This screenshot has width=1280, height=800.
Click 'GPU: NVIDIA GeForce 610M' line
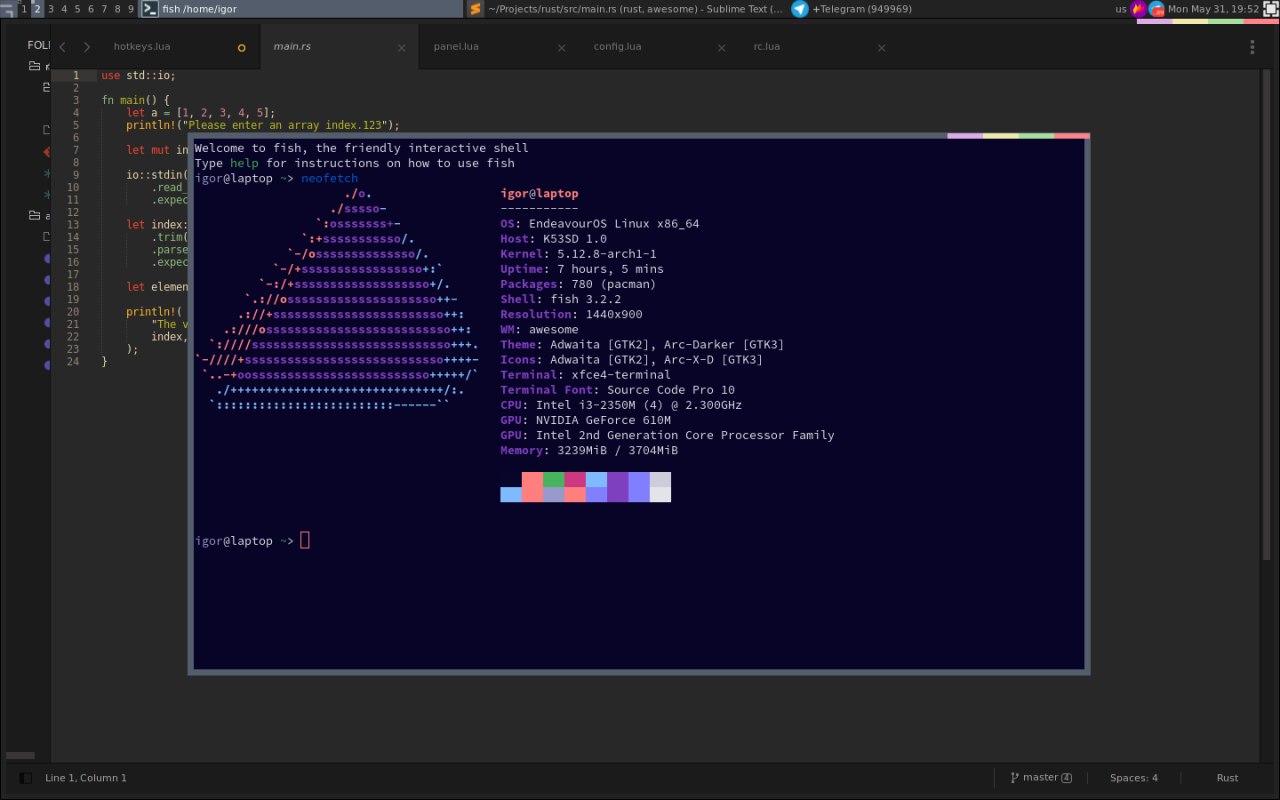pos(585,420)
